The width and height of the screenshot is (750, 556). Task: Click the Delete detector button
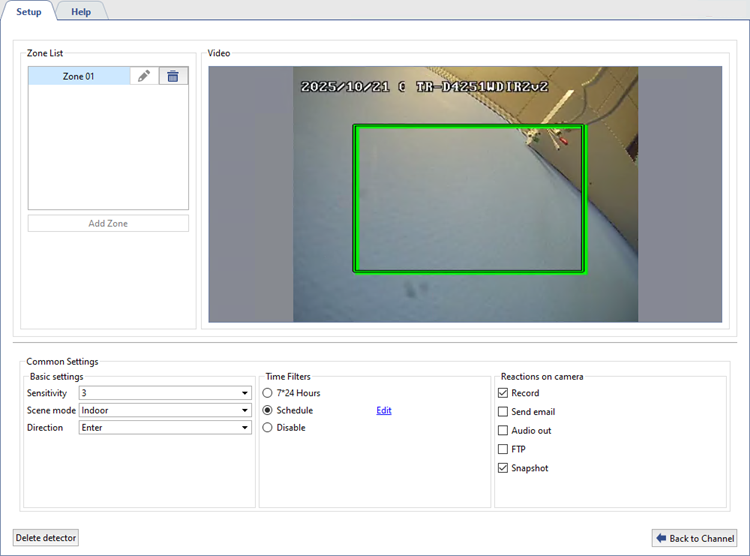(46, 538)
